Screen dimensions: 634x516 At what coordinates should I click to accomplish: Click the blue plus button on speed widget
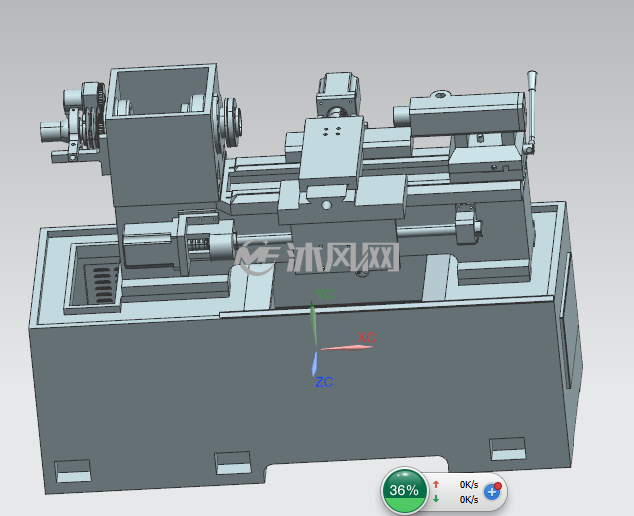492,492
